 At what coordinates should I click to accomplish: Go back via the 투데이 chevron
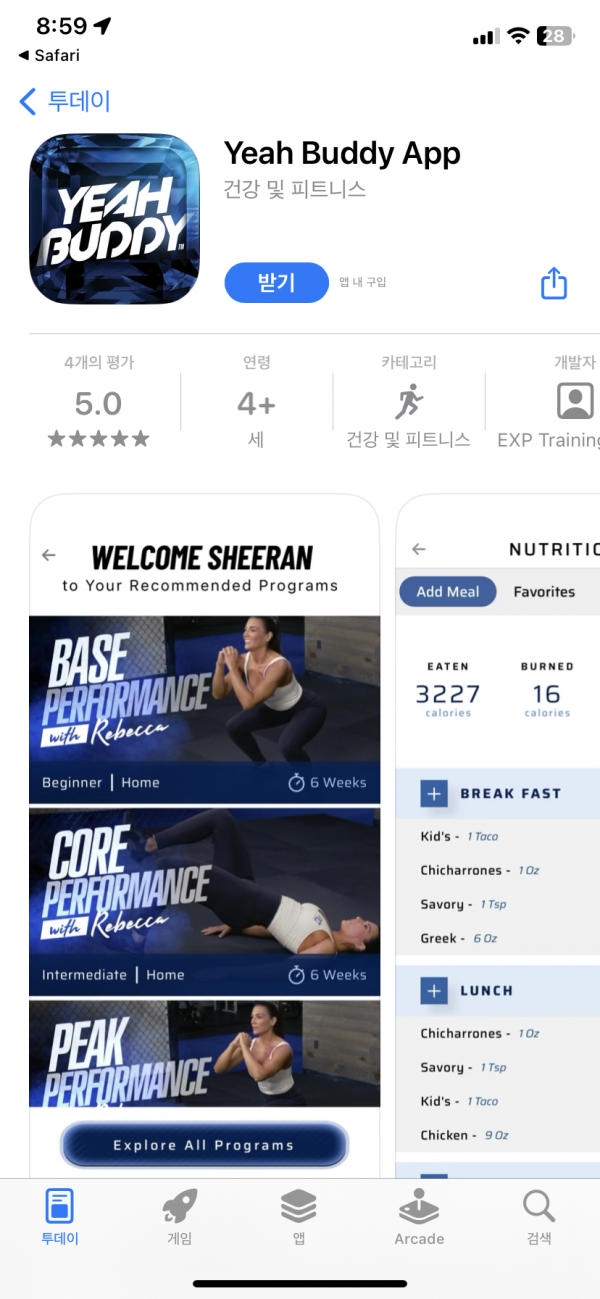pyautogui.click(x=65, y=101)
